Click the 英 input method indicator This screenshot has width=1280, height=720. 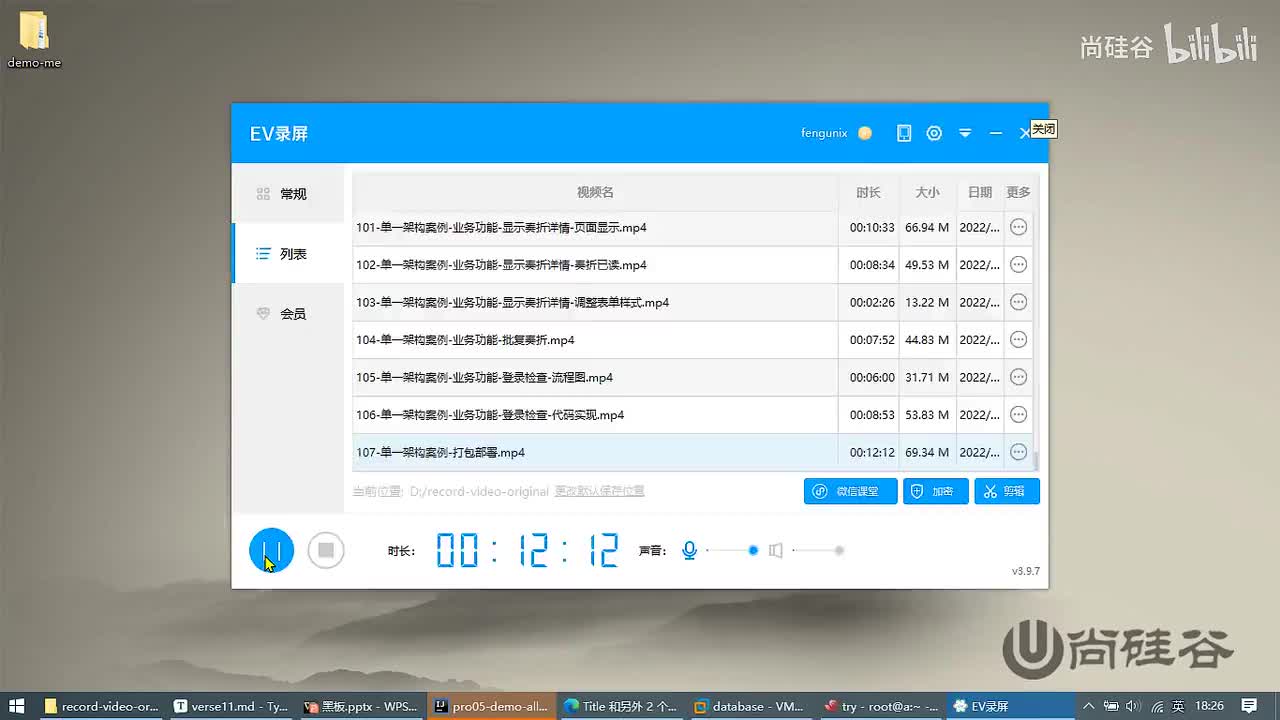(x=1178, y=706)
